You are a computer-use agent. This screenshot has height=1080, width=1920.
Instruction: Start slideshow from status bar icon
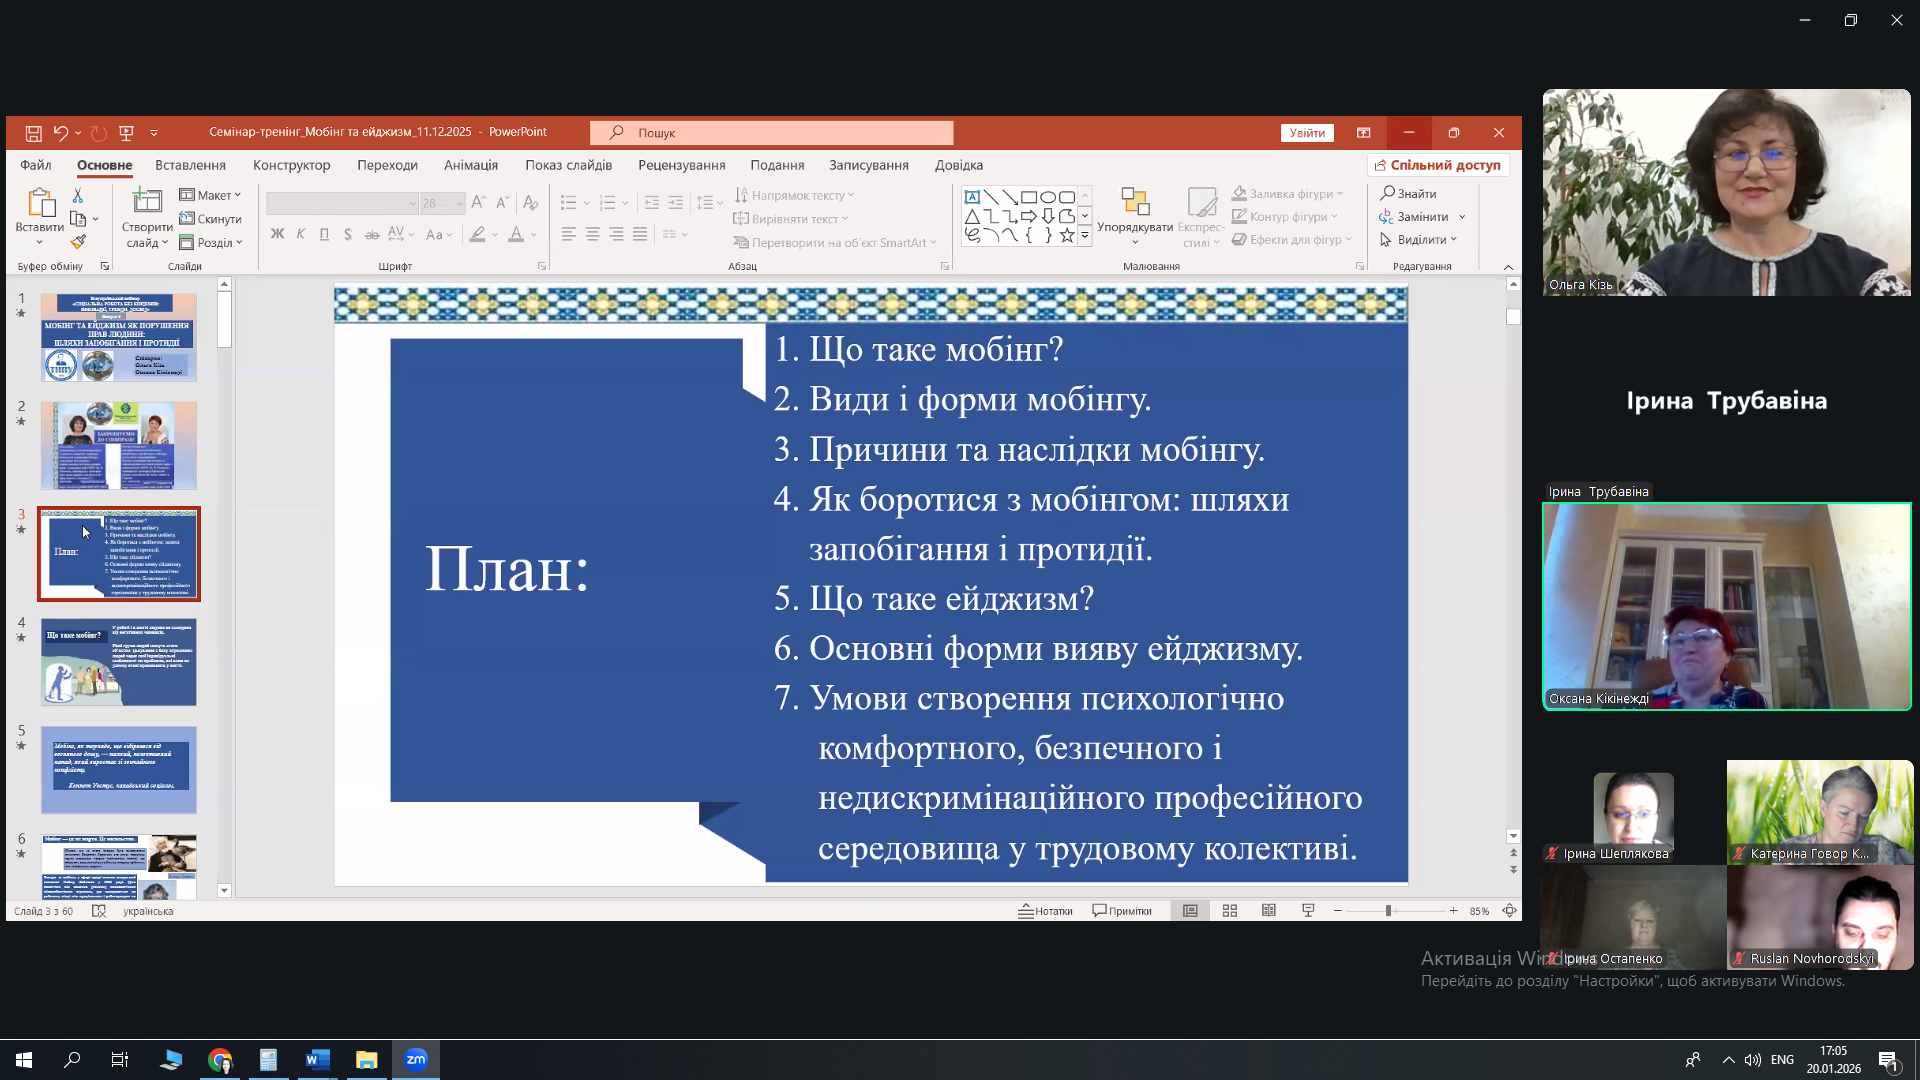coord(1308,911)
